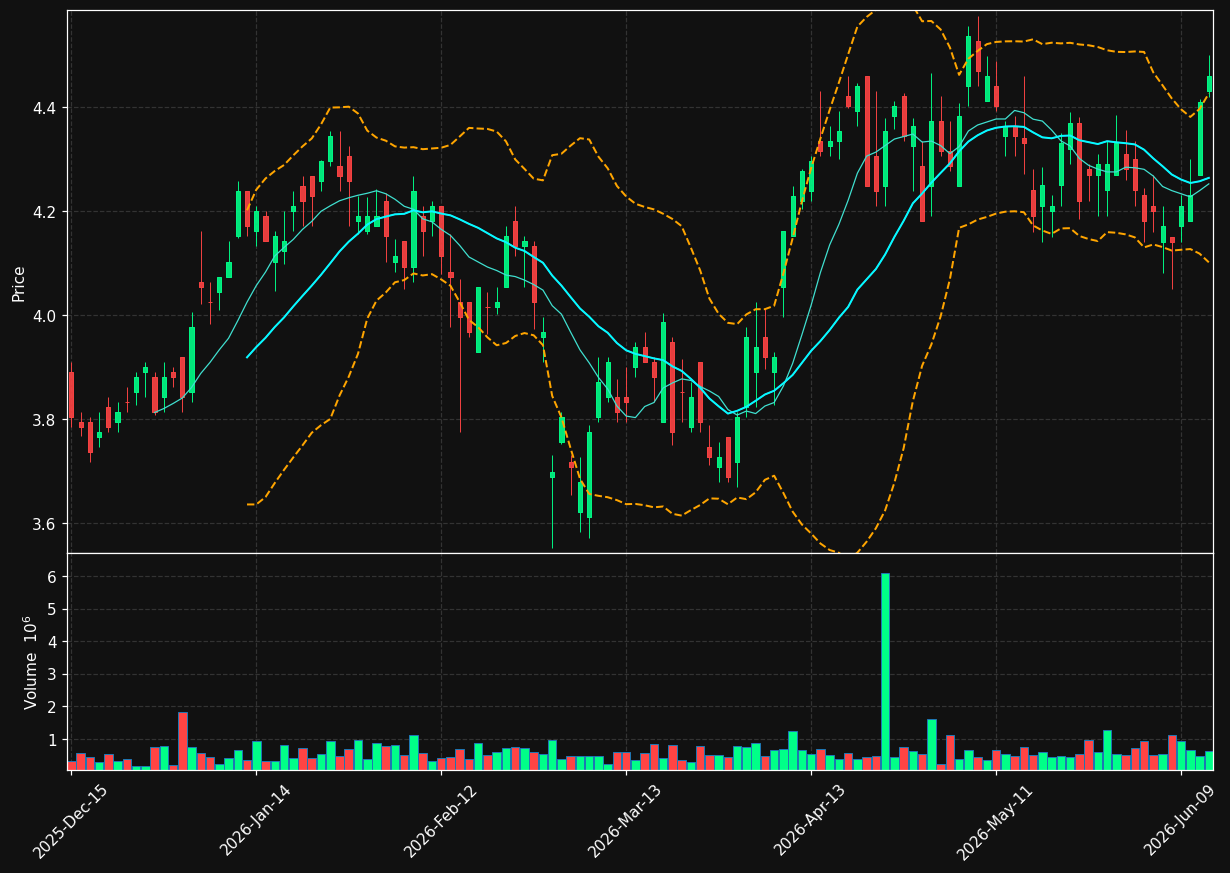
Task: Click the 2026-Feb-12 date label
Action: point(440,821)
